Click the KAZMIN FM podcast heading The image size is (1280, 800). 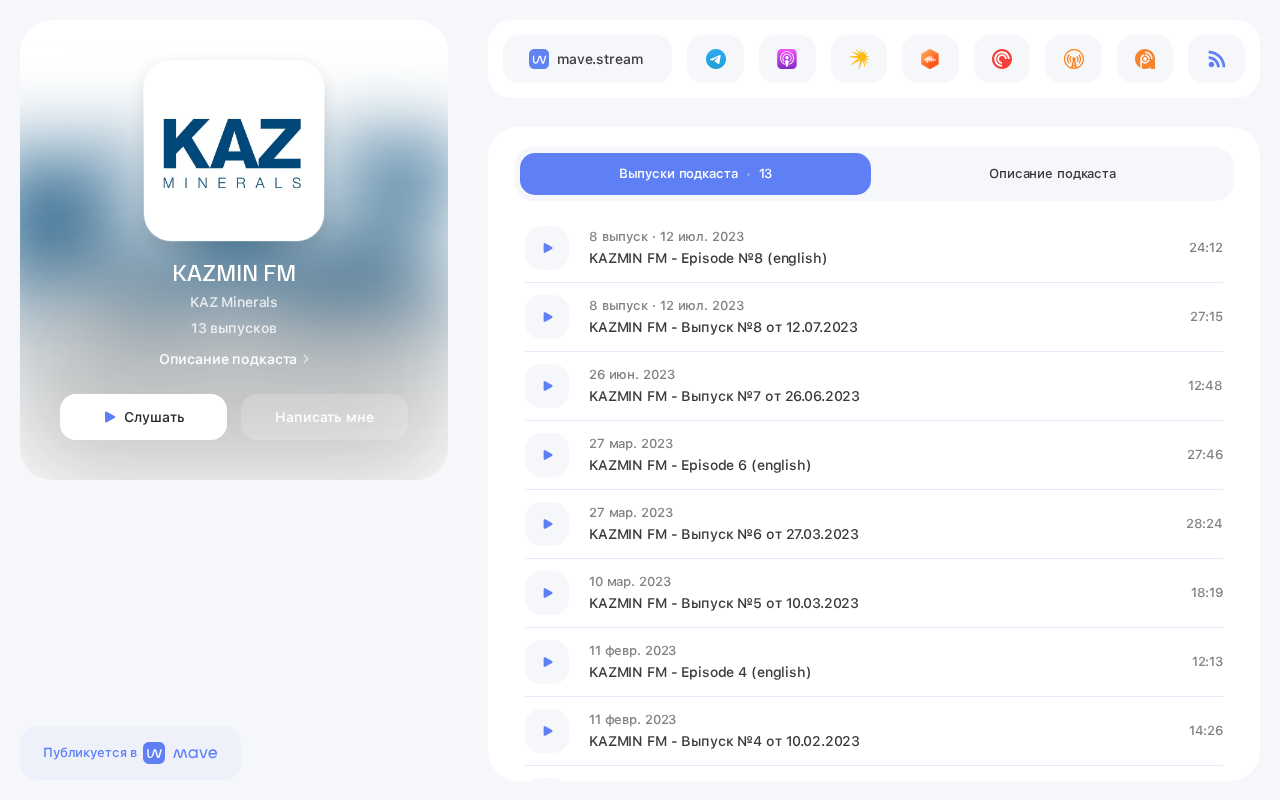(x=234, y=273)
